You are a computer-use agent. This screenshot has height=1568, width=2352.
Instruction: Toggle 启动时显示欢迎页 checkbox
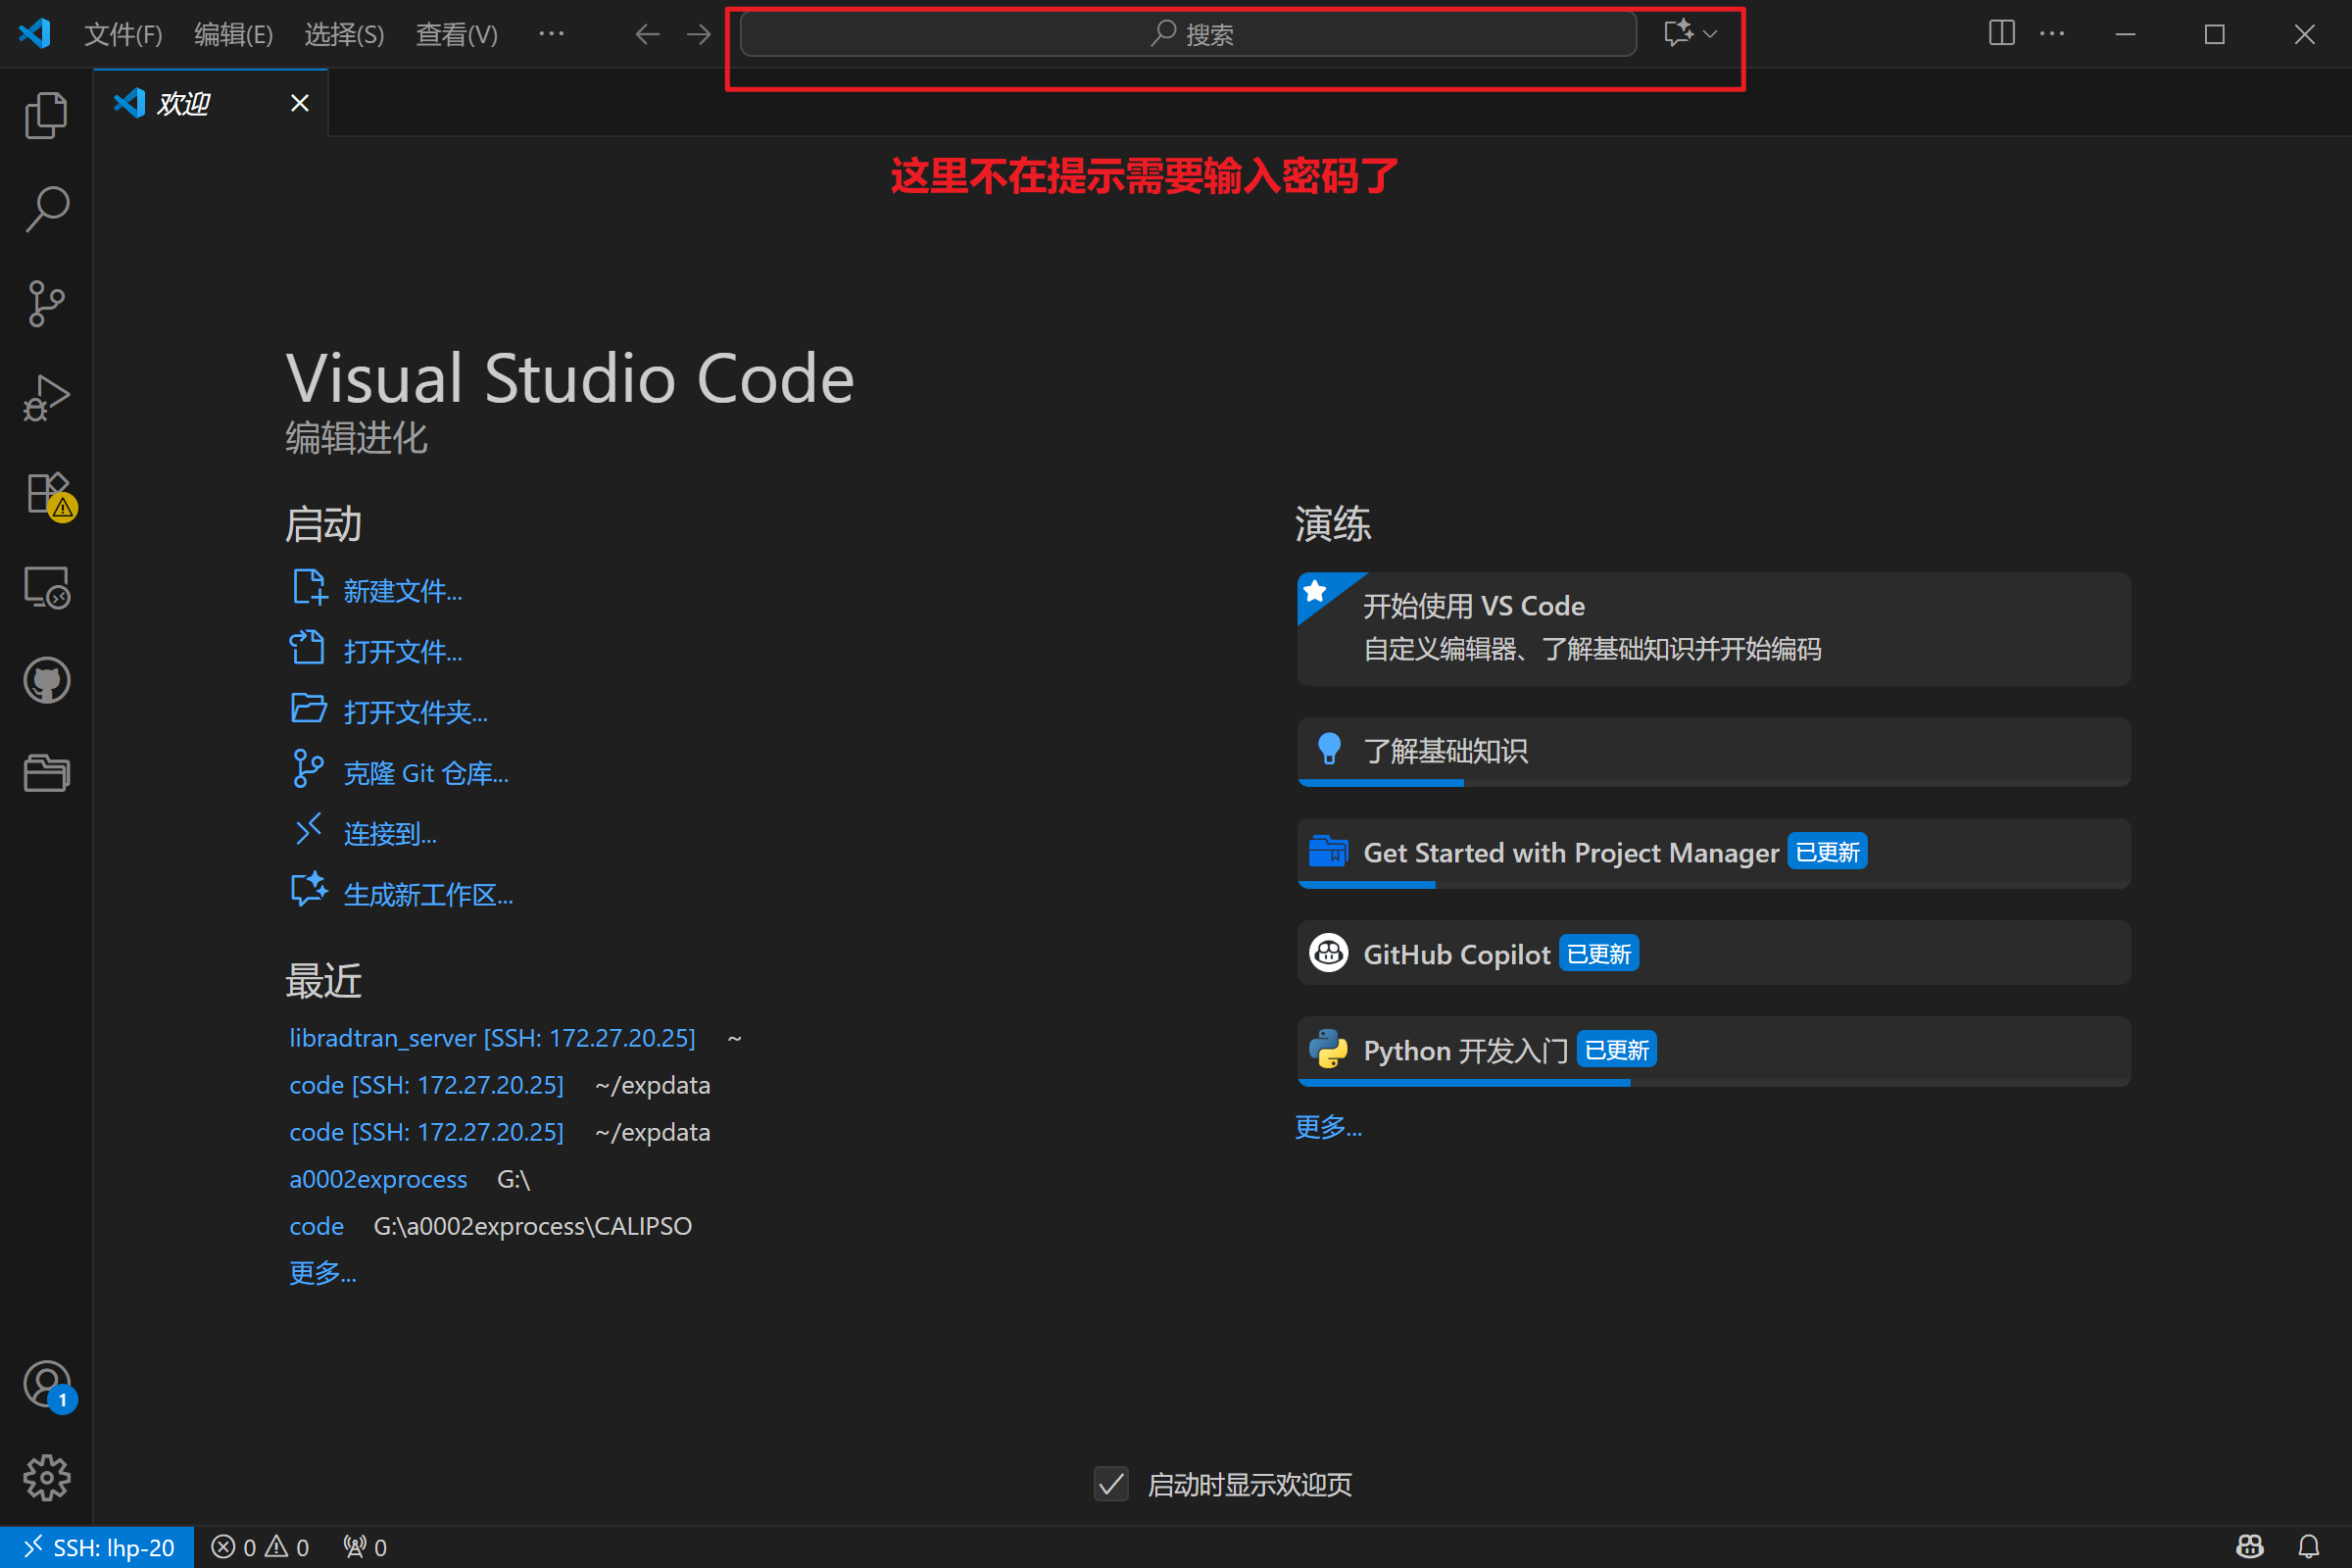[1111, 1484]
